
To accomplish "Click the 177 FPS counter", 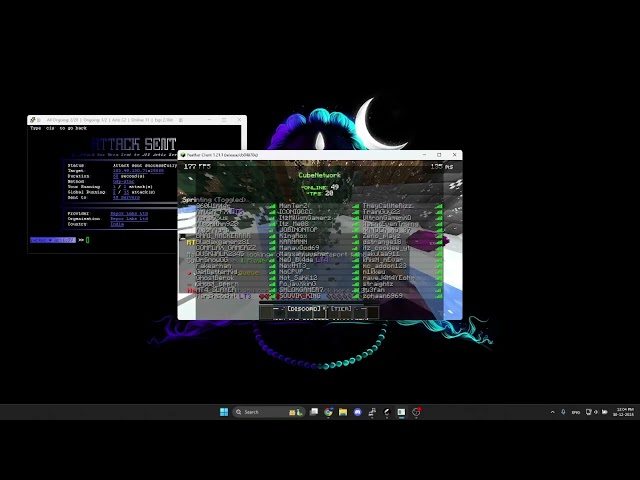I will tap(197, 167).
